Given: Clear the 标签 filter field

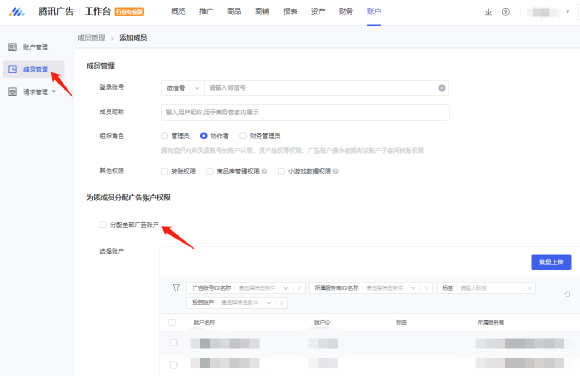Looking at the screenshot, I should [529, 288].
